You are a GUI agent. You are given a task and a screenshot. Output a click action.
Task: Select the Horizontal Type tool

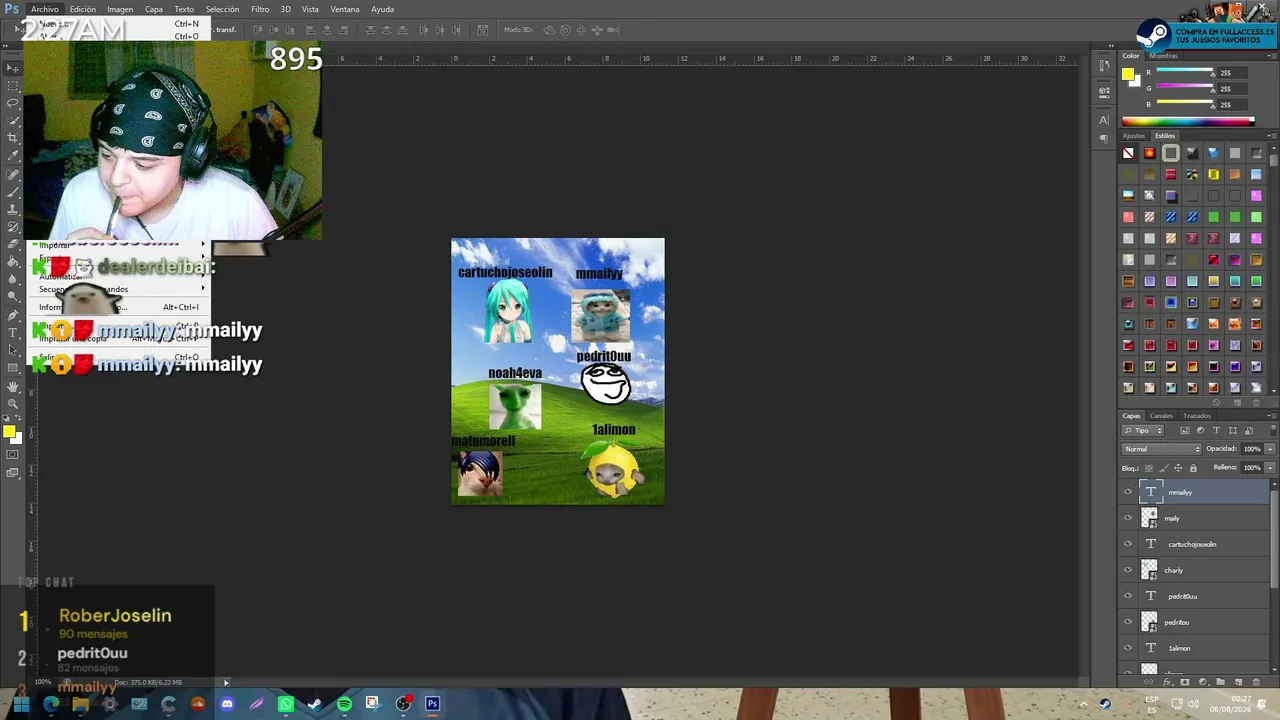[13, 332]
